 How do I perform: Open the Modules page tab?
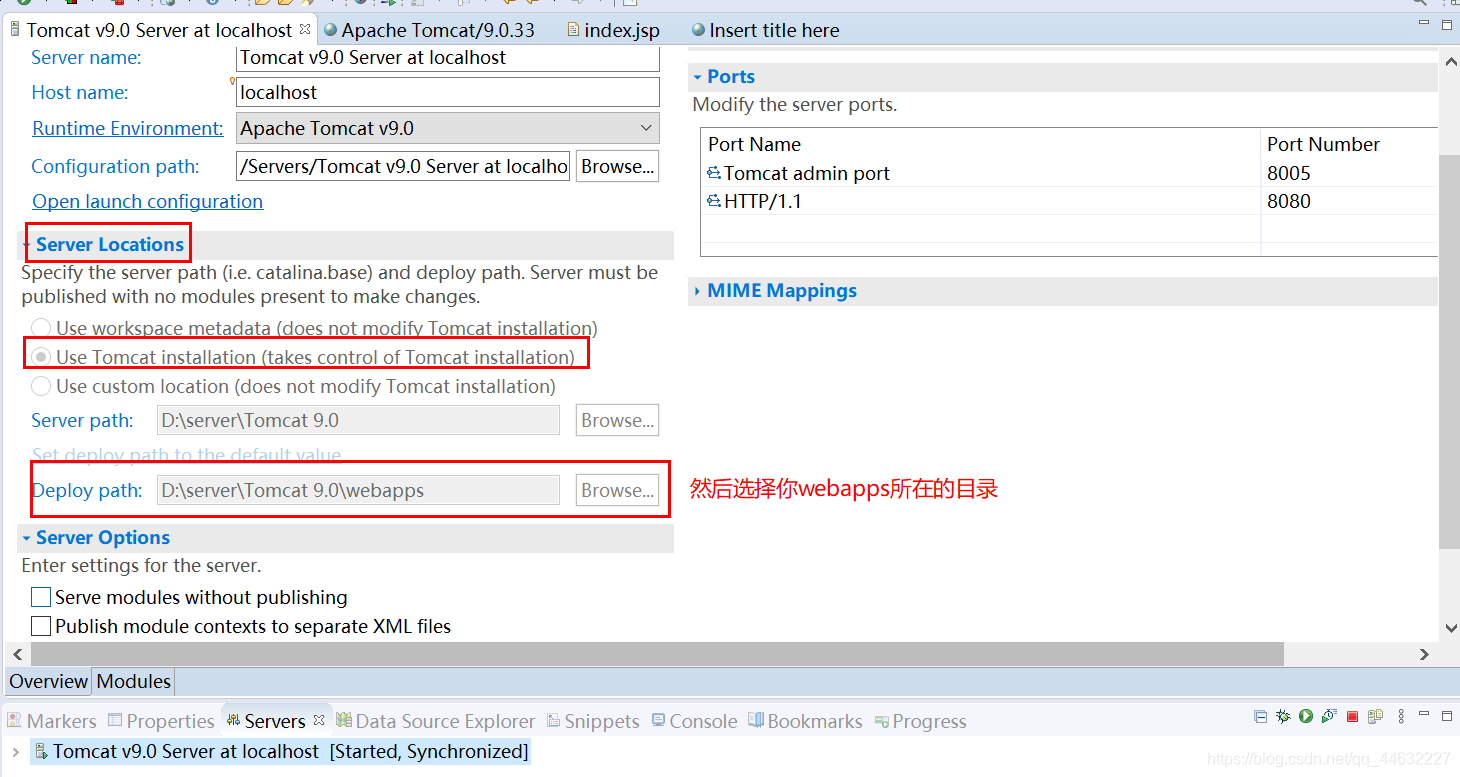(134, 681)
